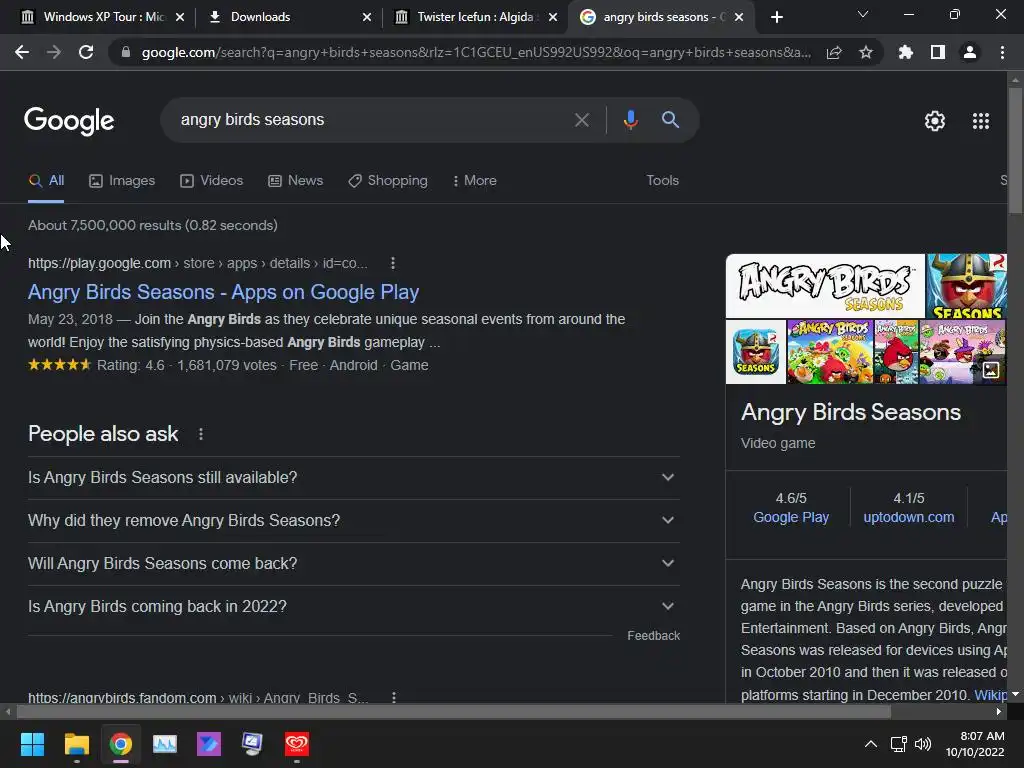Go back using the browser back arrow
The image size is (1024, 768).
tap(22, 52)
